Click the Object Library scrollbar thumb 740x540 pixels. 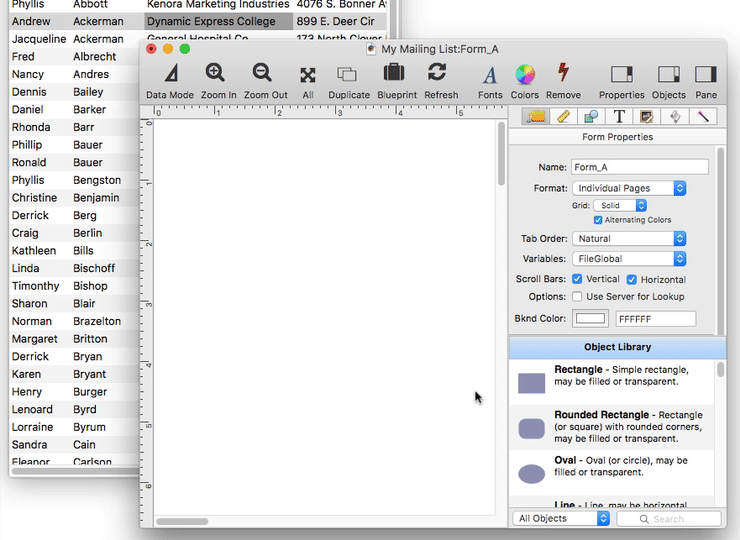720,369
